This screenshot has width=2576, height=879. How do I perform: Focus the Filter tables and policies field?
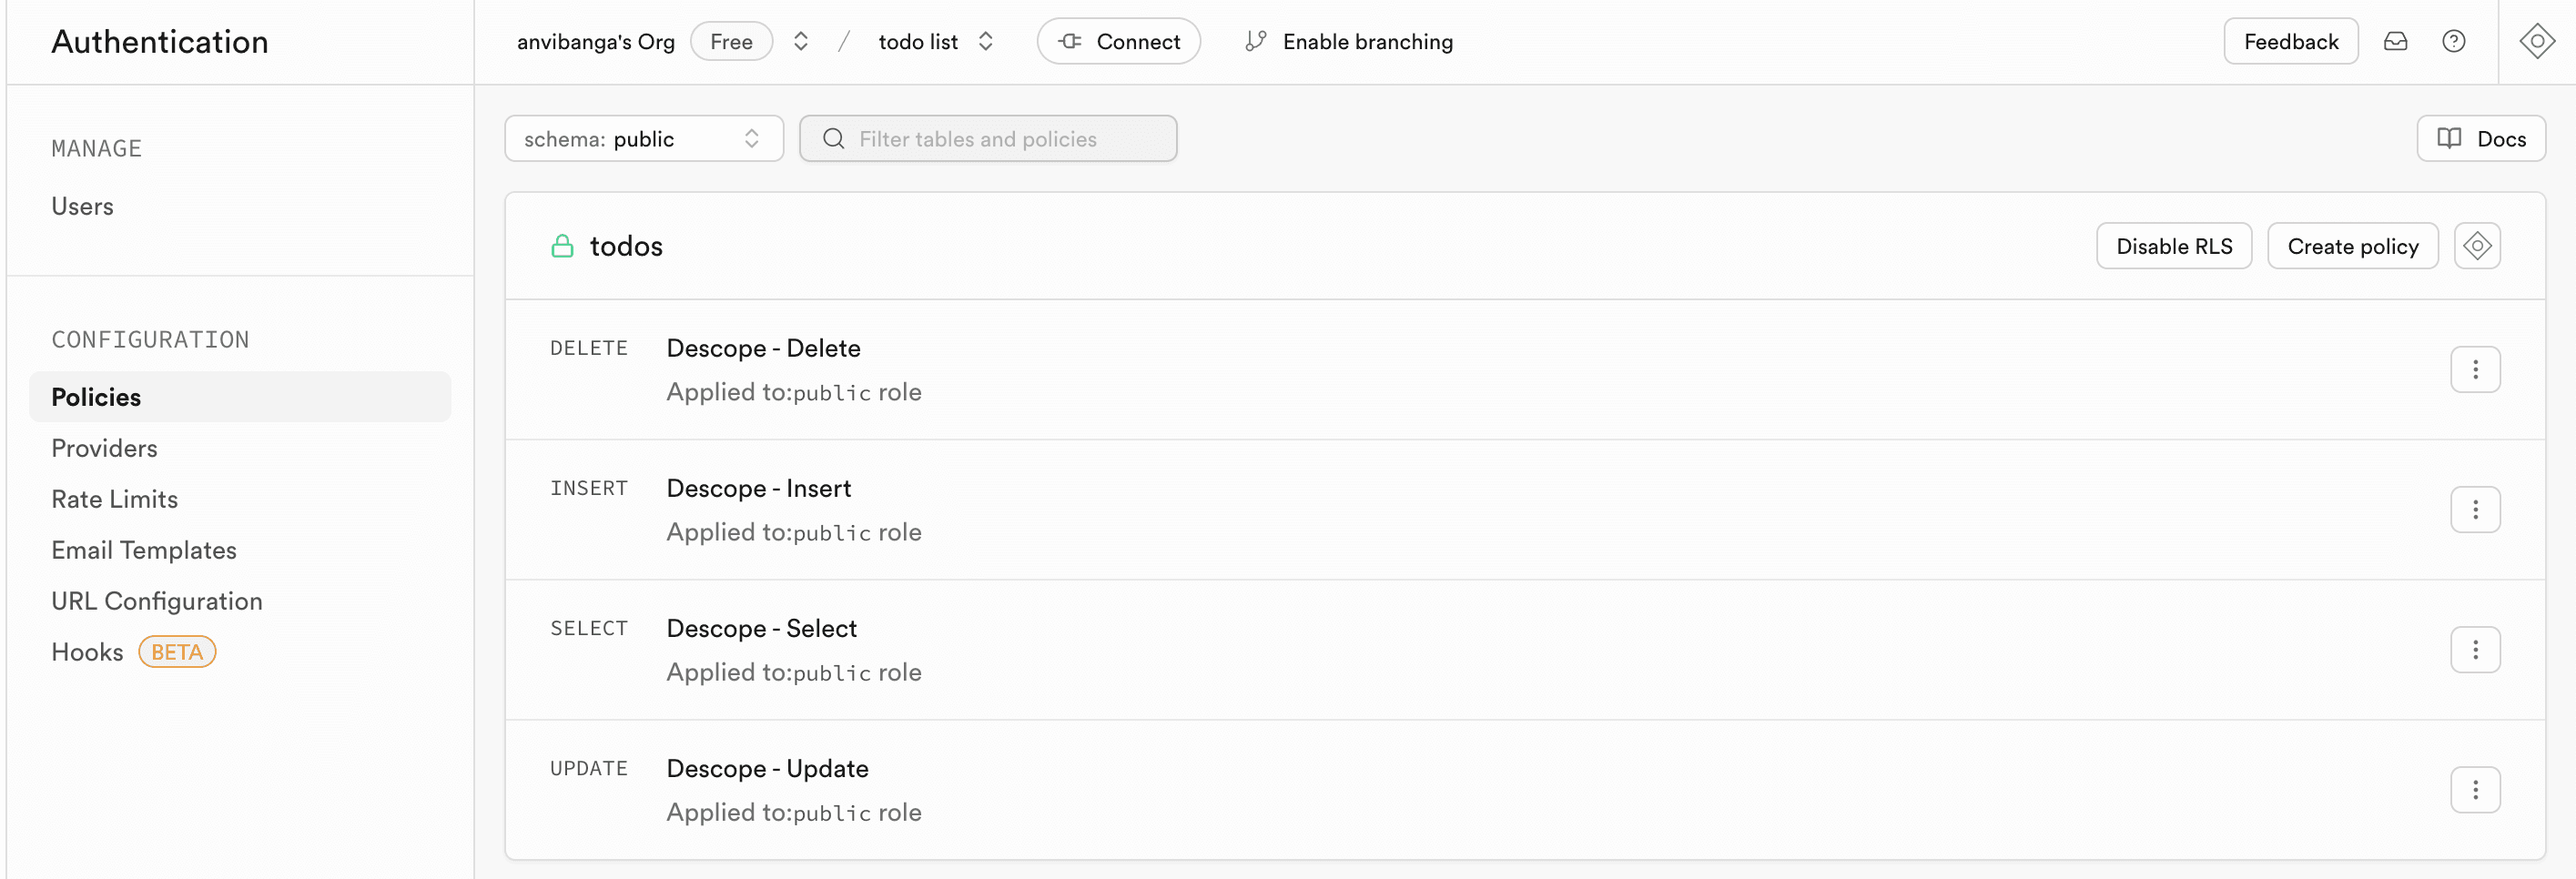point(988,139)
